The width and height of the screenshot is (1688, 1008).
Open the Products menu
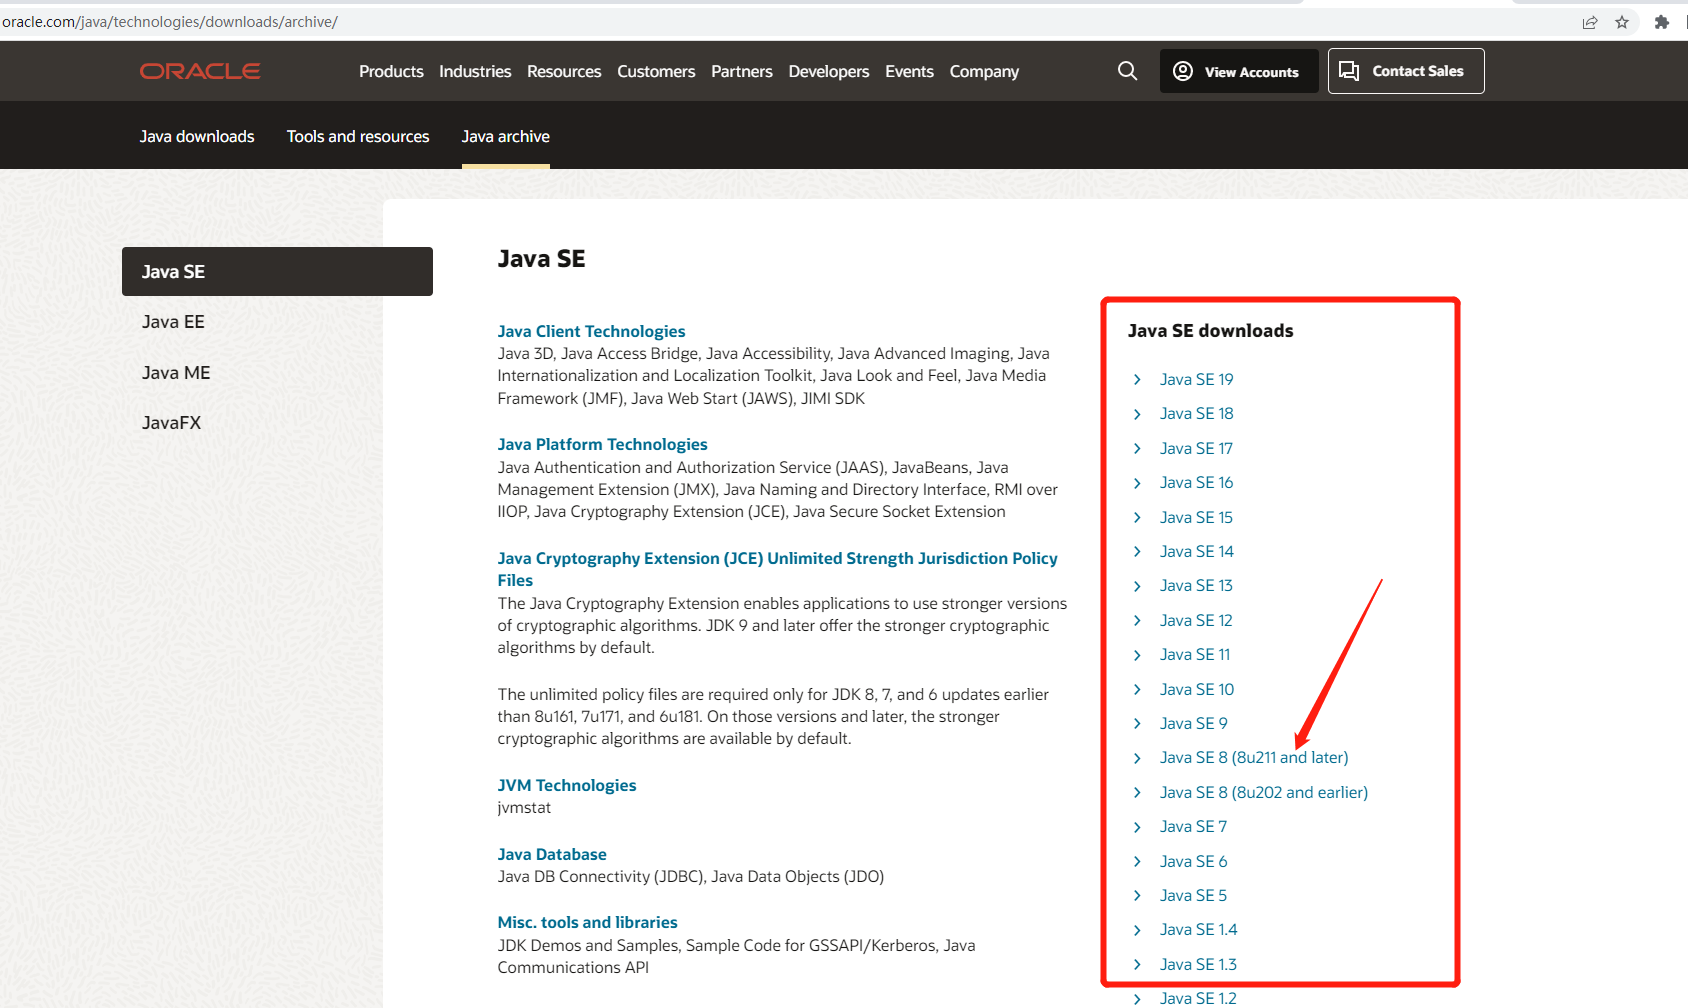pos(391,71)
